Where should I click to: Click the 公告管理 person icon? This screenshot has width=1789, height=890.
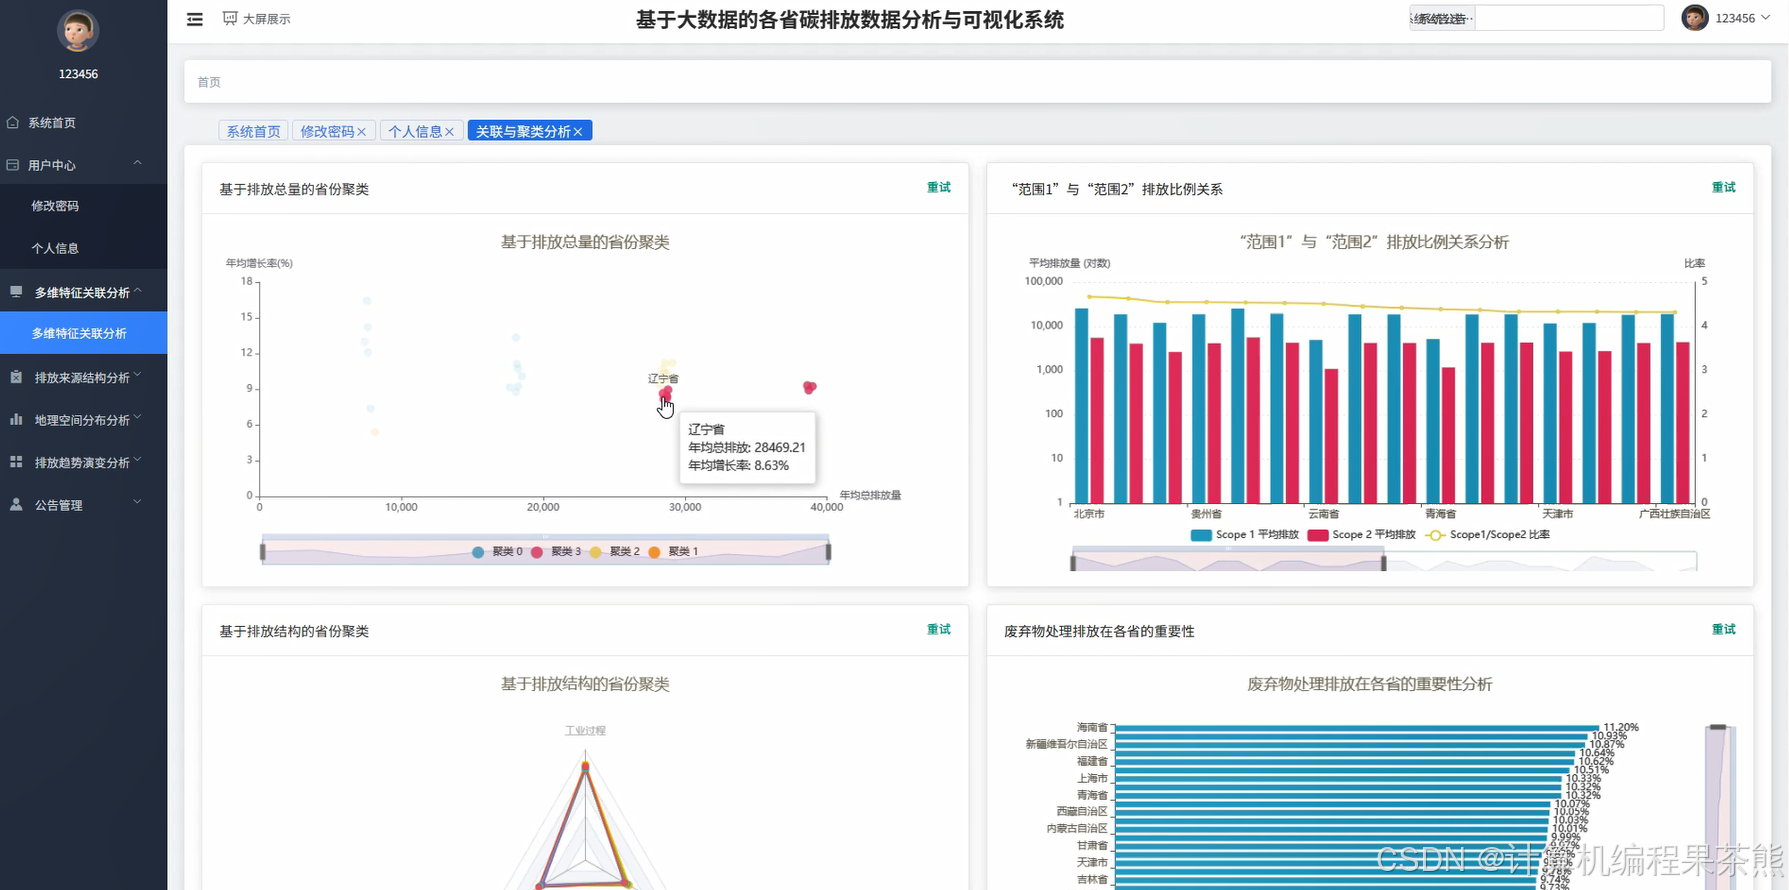click(x=16, y=505)
